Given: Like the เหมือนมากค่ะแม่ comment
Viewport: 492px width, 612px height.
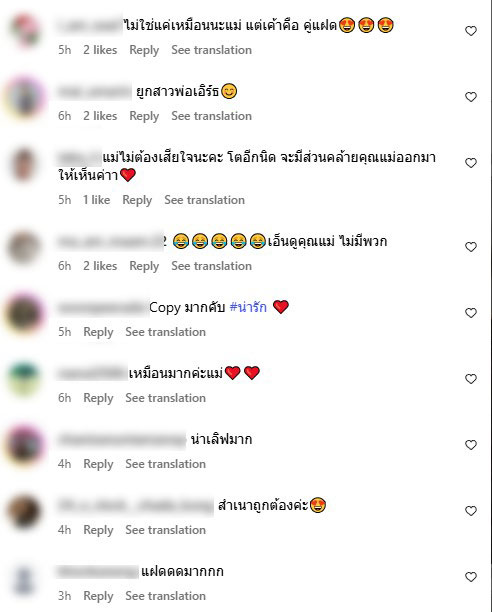Looking at the screenshot, I should tap(471, 379).
